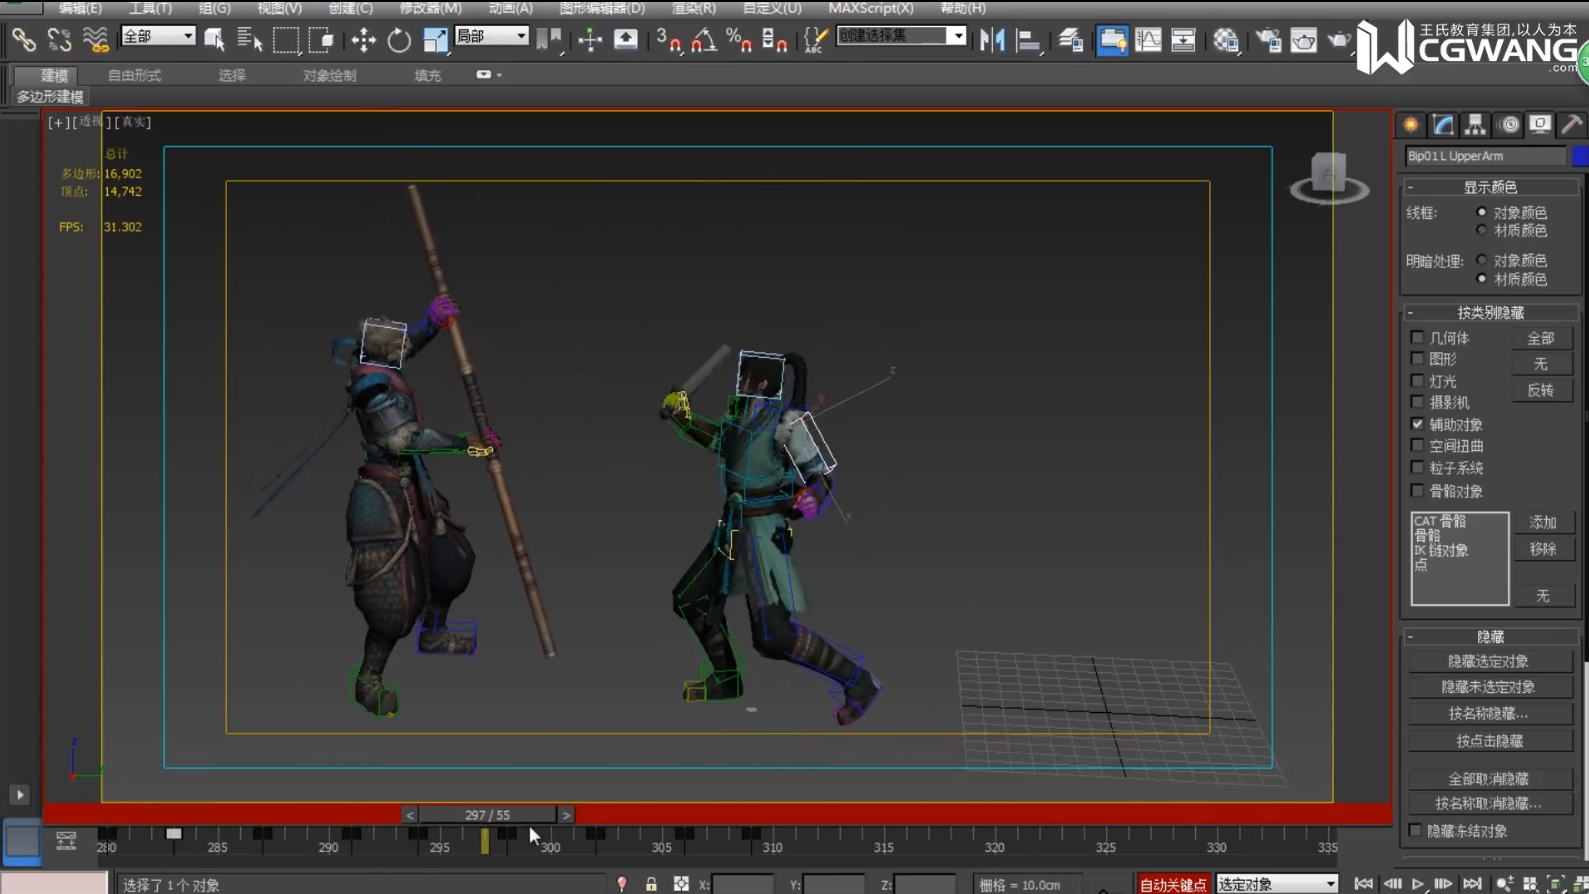Toggle the 3D Snaps icon
Screen dimensions: 1589x894
point(668,40)
